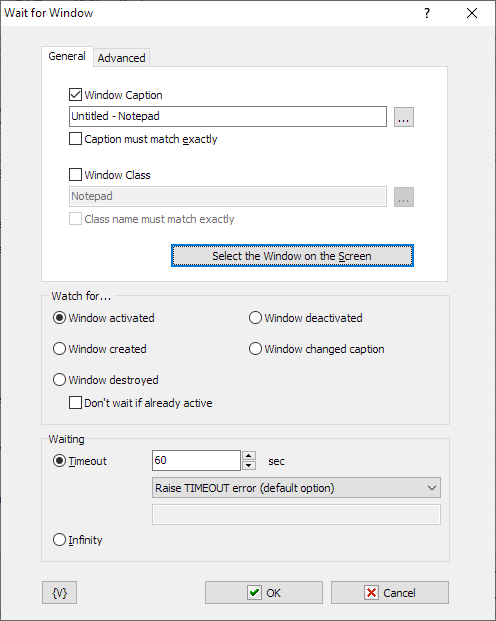Click the red X Cancel button

[390, 592]
